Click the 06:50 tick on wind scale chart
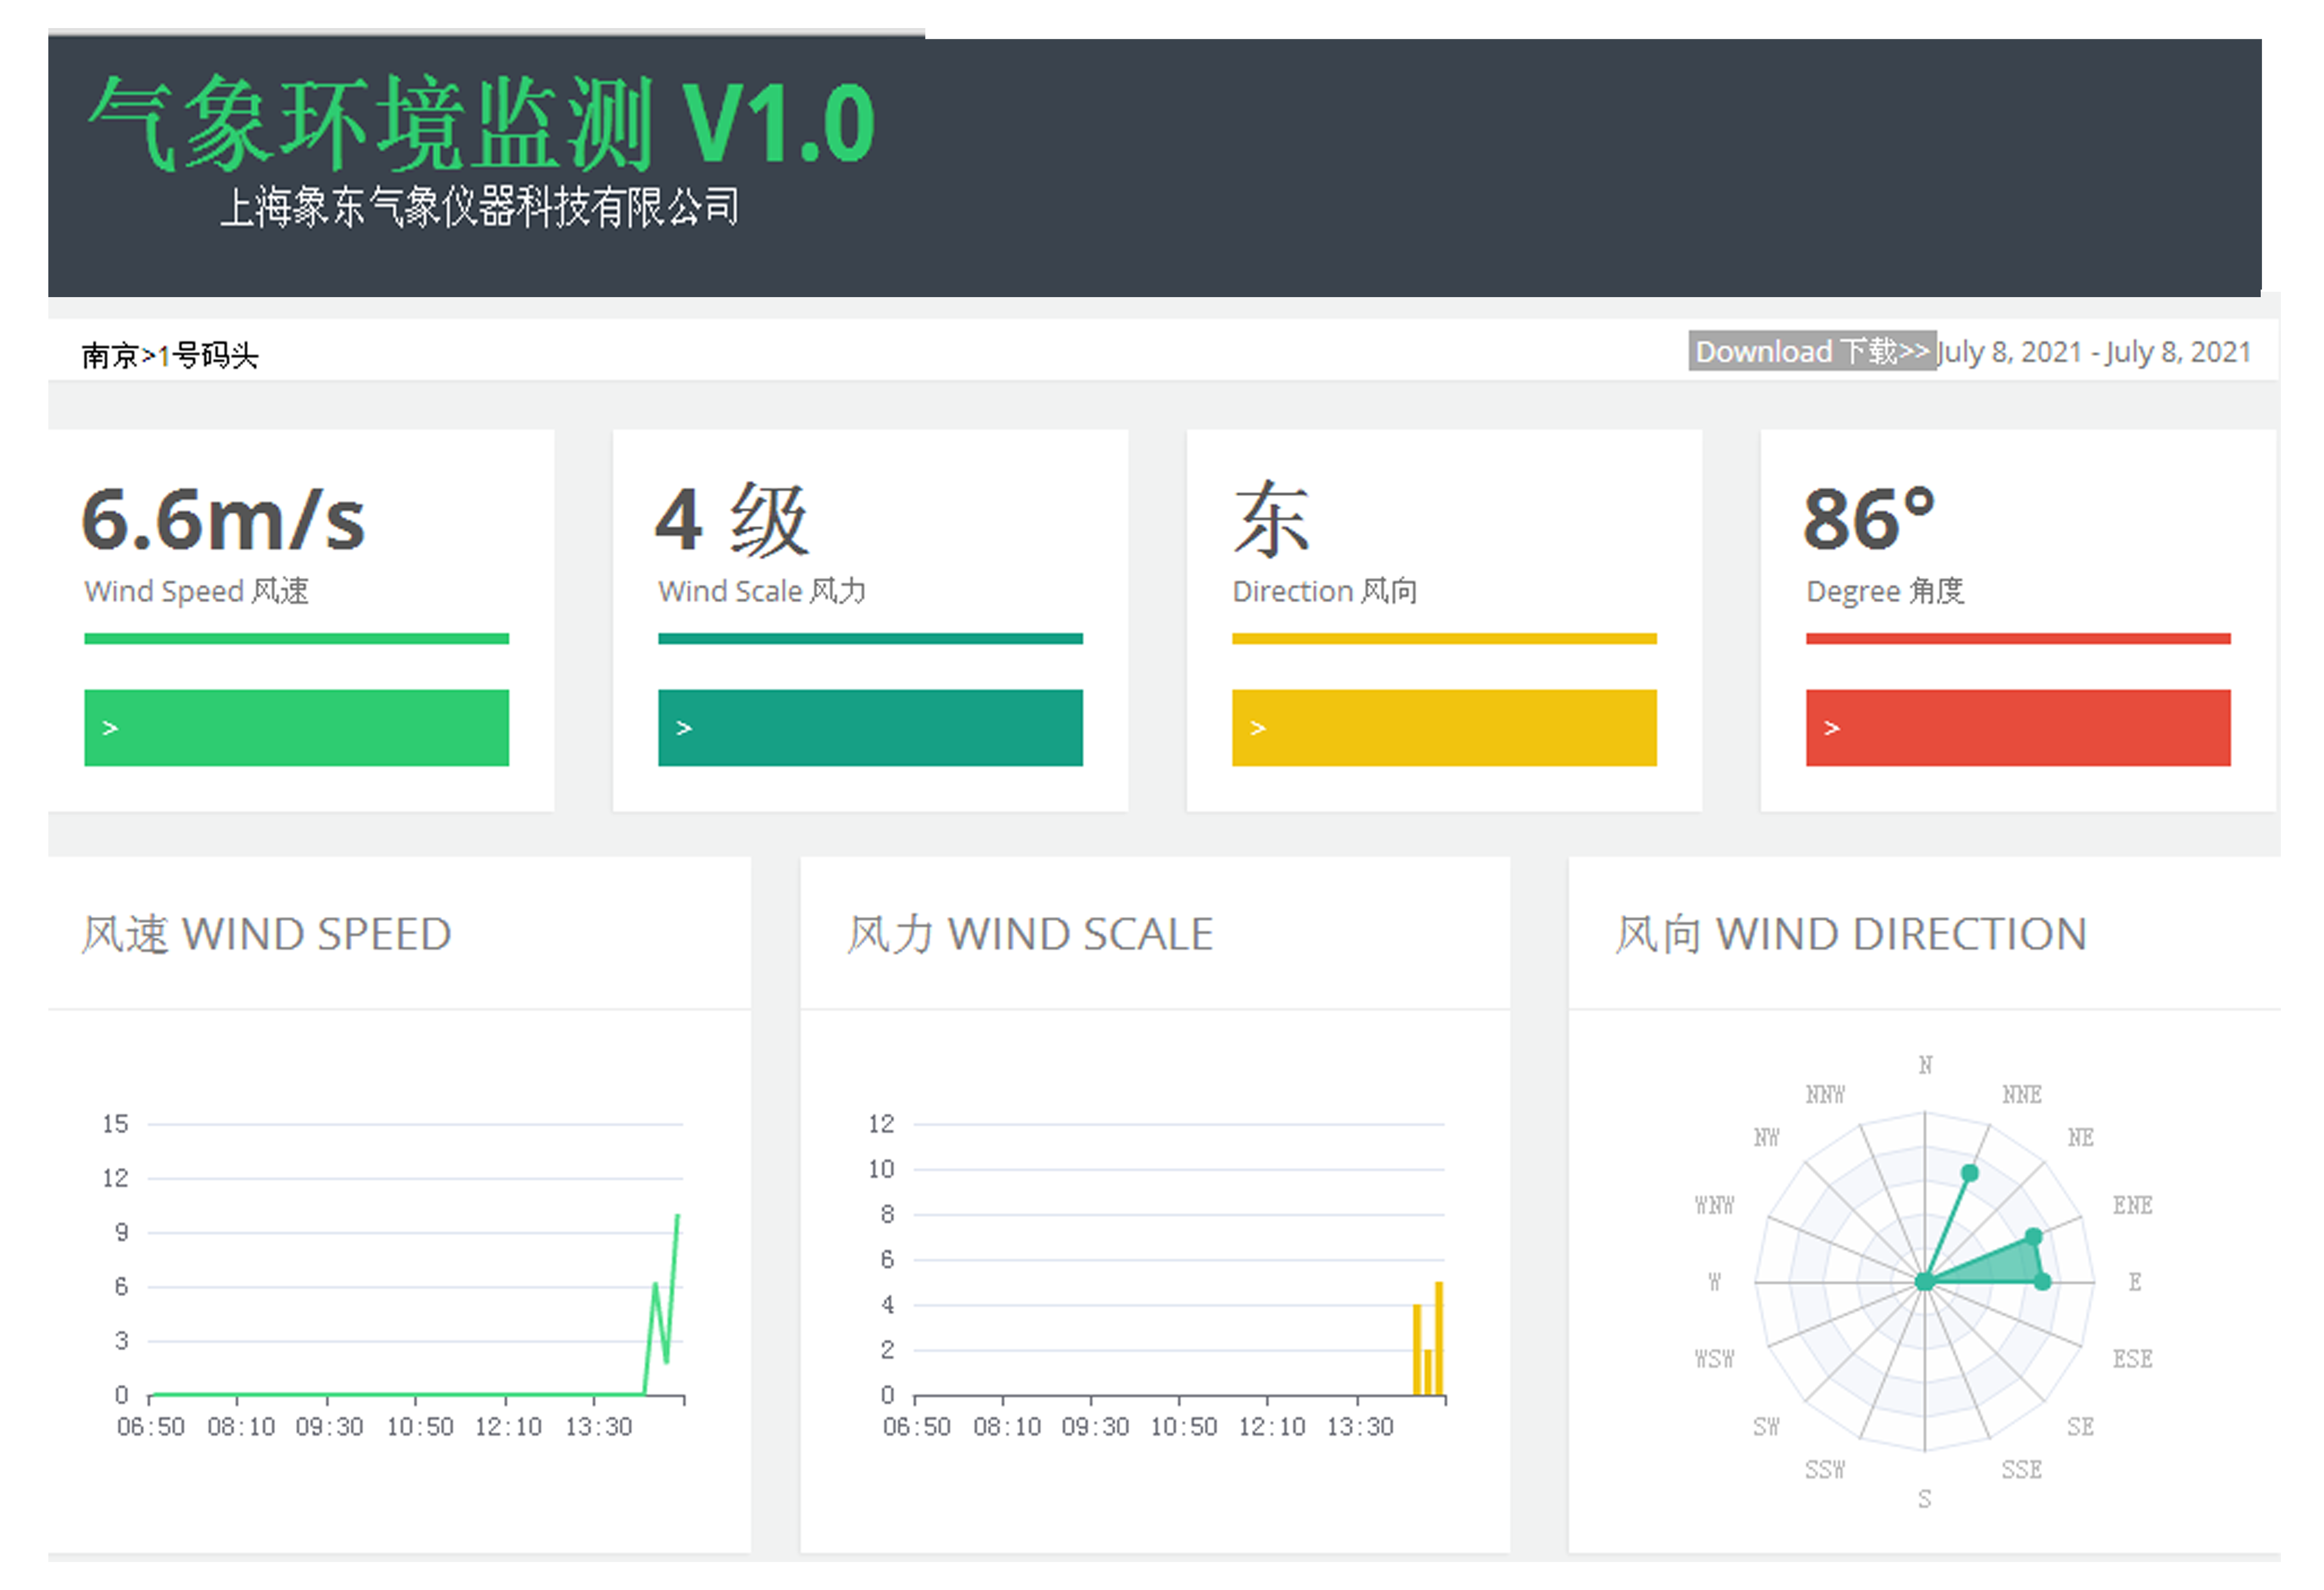Screen dimensions: 2324x1590 click(x=917, y=1427)
